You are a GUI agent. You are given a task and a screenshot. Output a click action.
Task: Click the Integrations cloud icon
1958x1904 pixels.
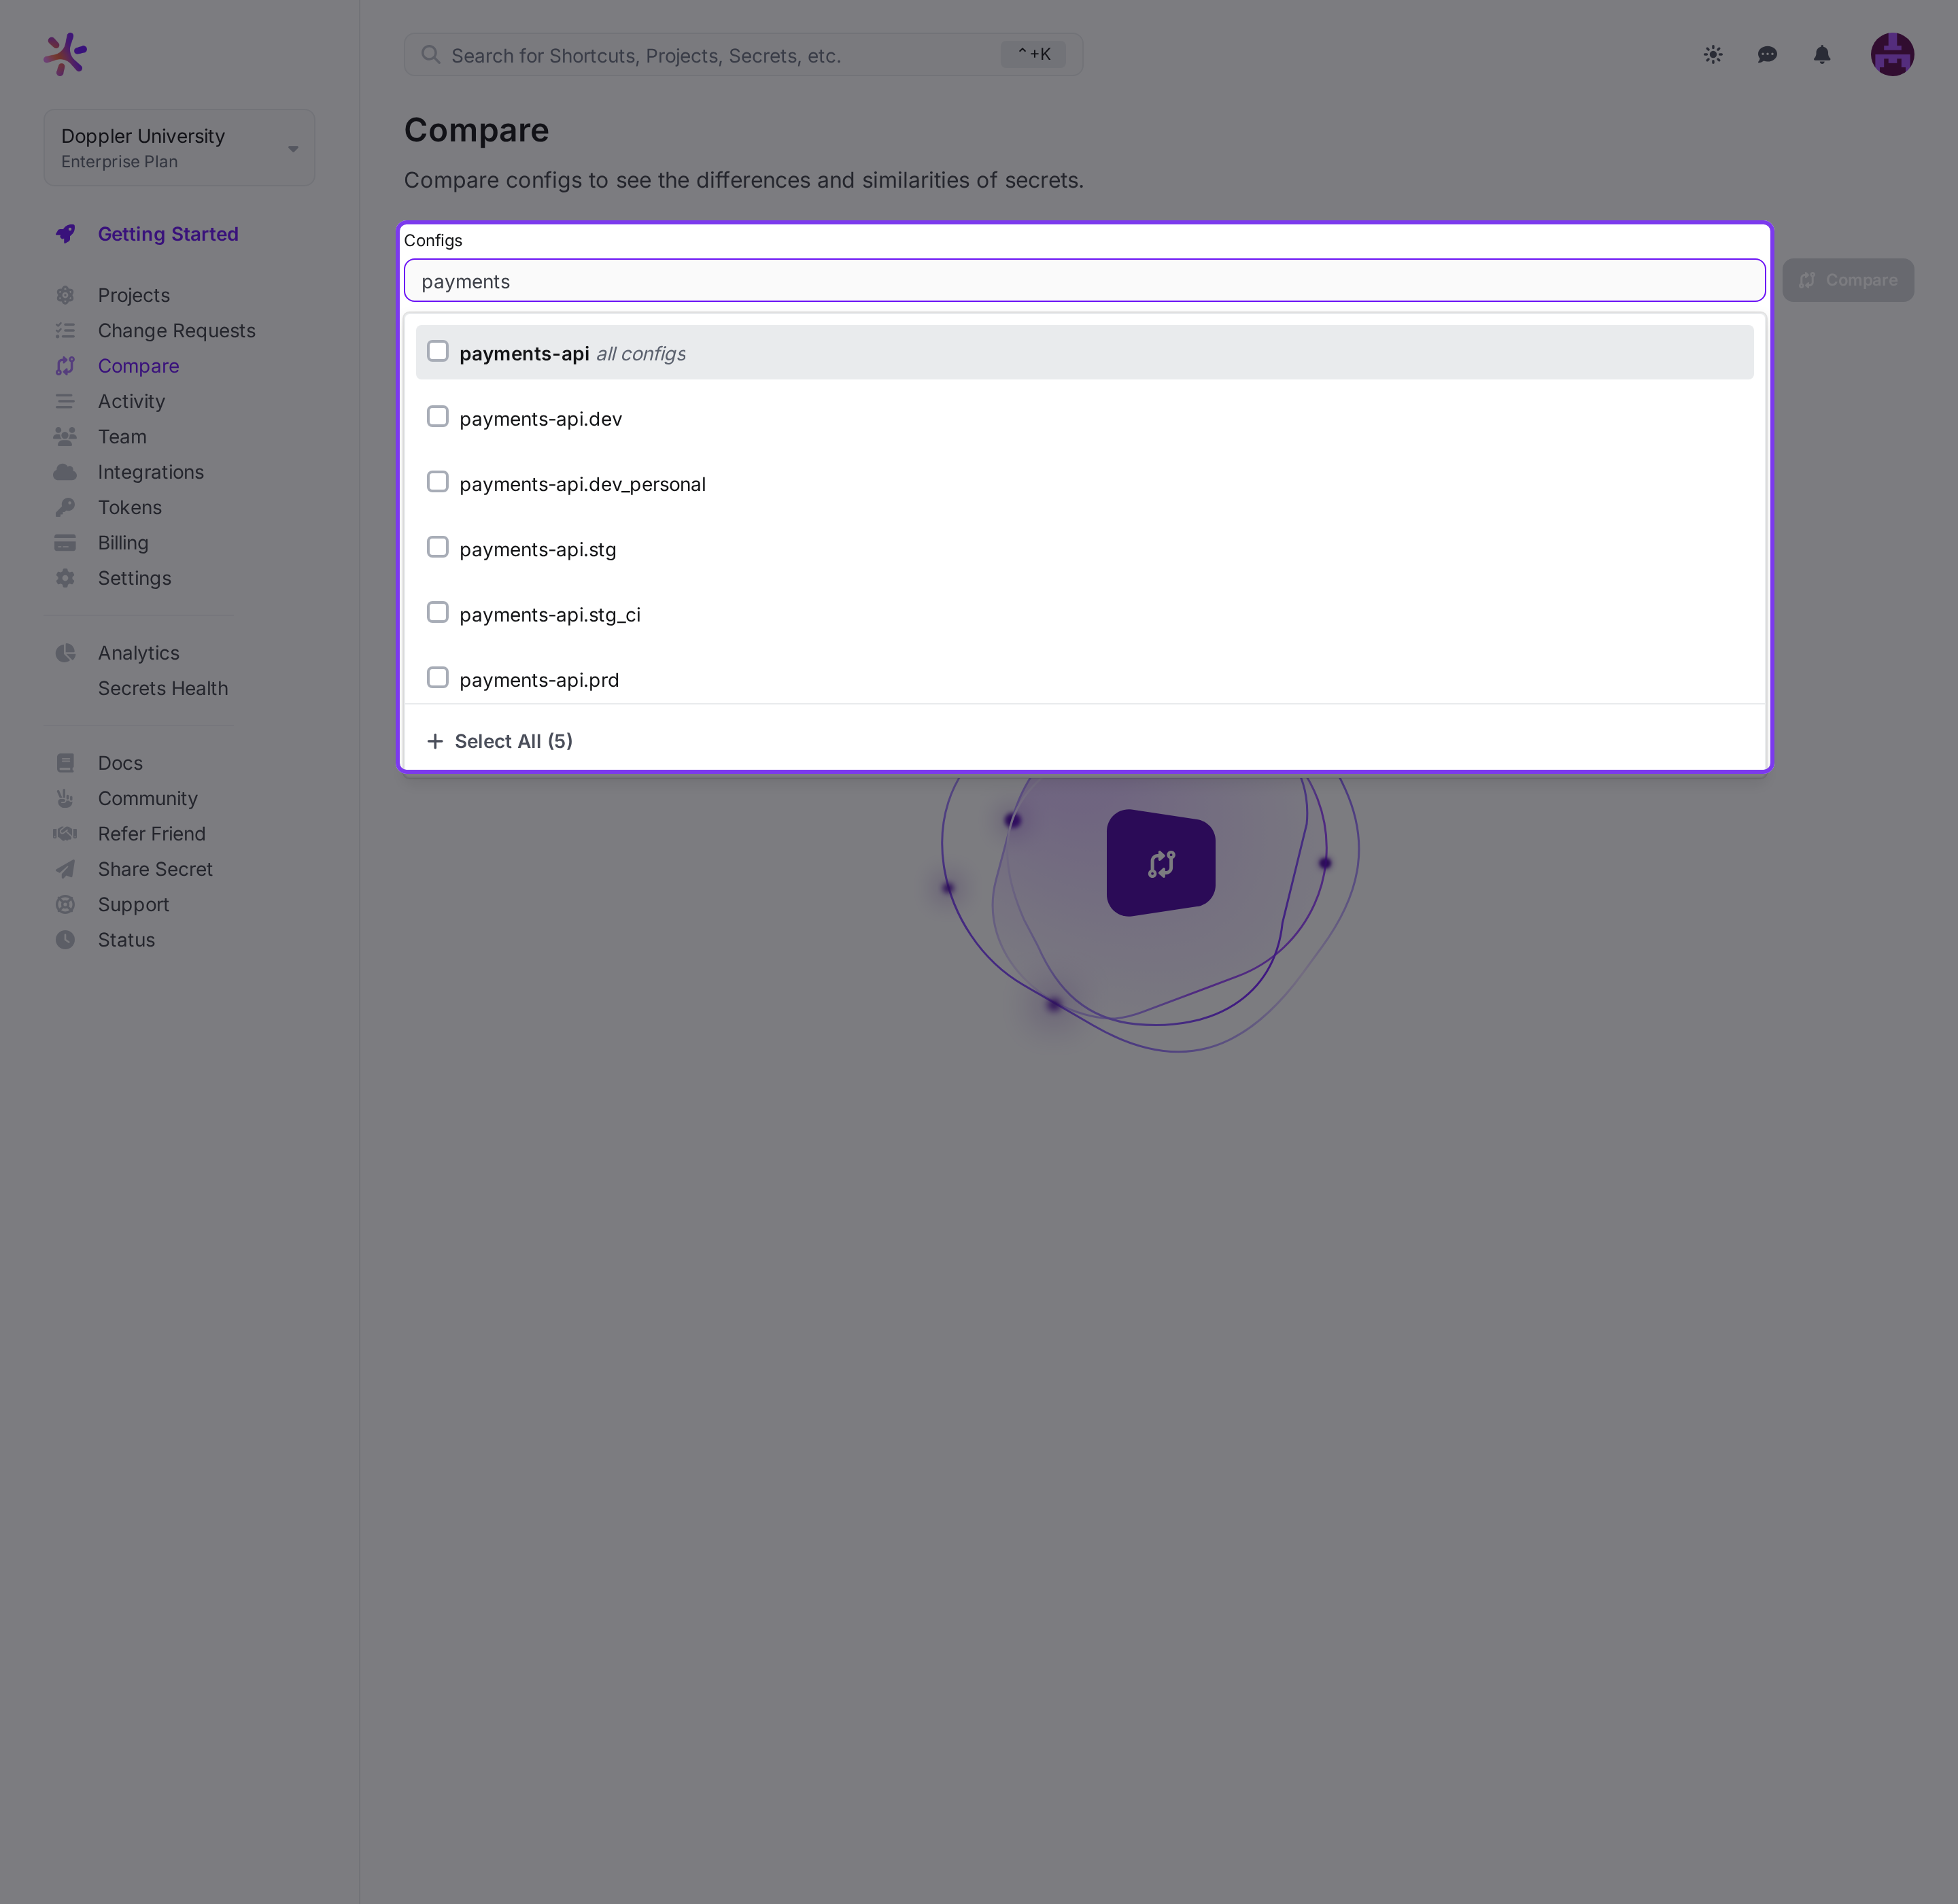(x=65, y=472)
